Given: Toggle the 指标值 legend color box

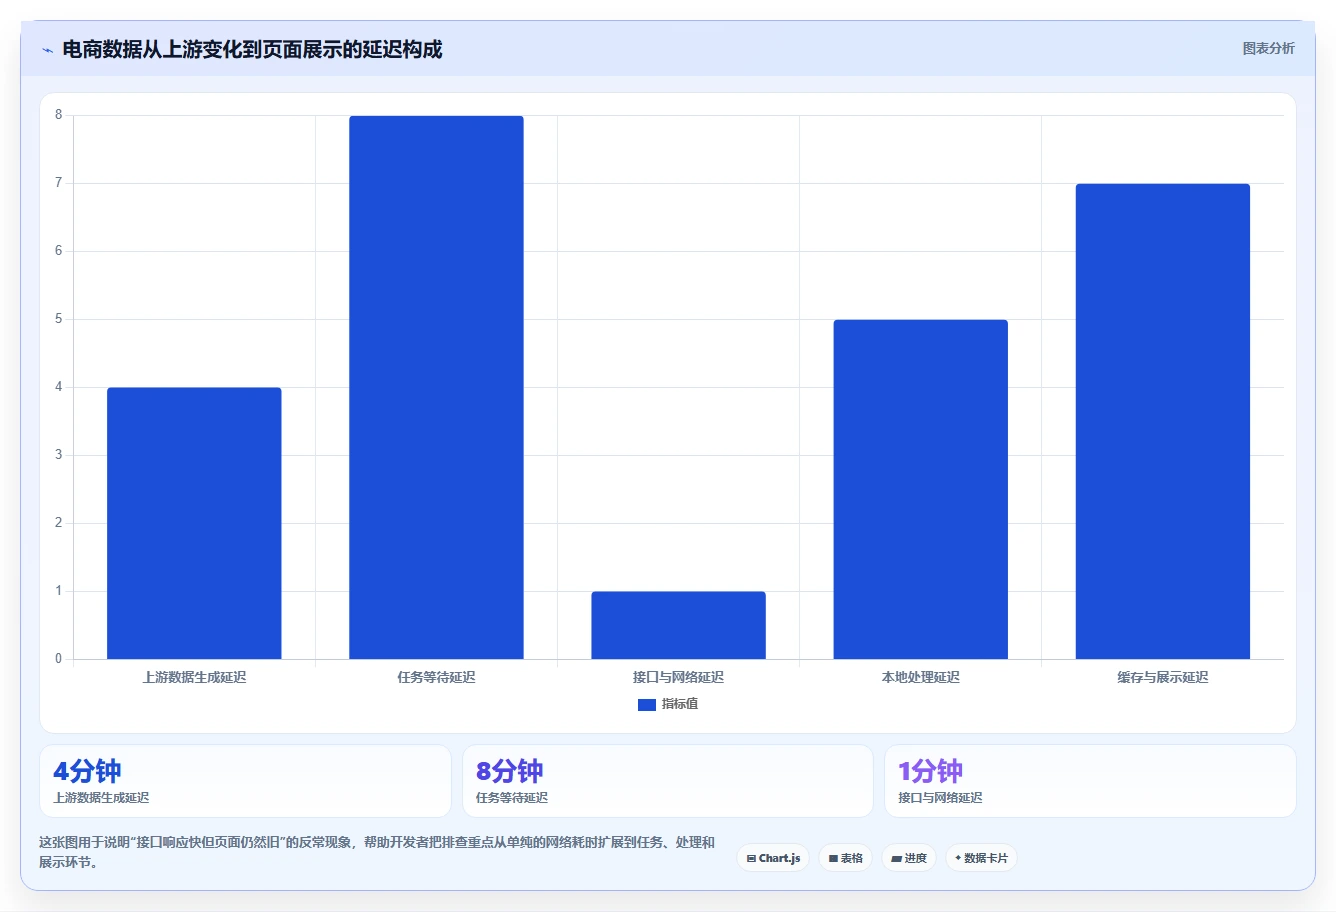Looking at the screenshot, I should tap(647, 704).
